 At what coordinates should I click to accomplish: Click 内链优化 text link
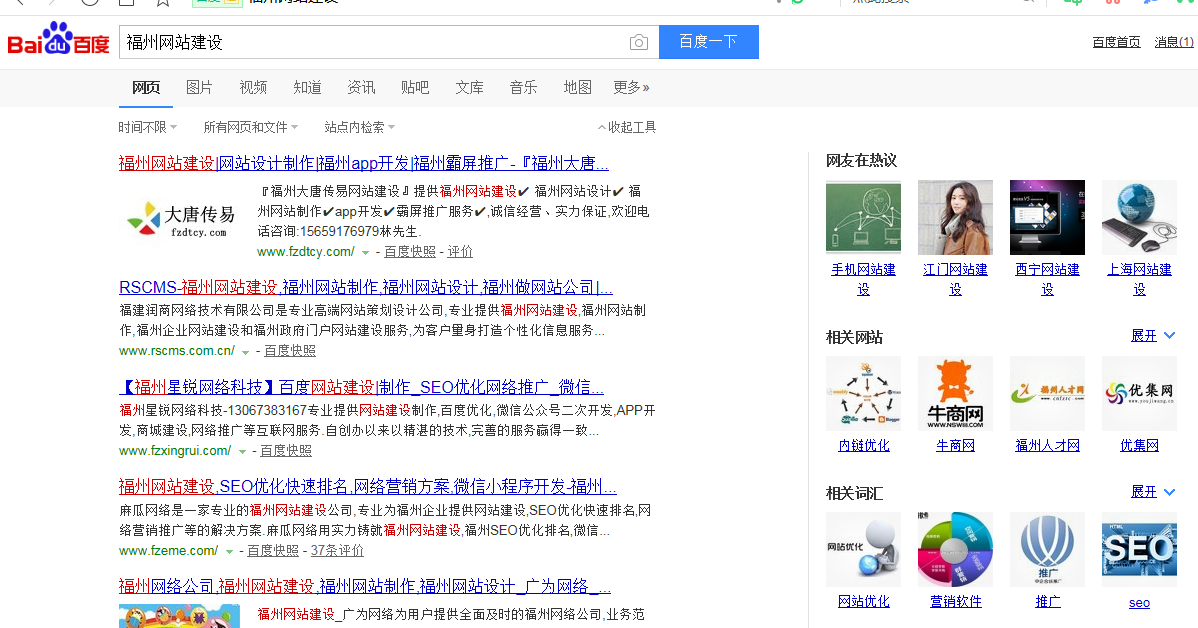point(863,445)
